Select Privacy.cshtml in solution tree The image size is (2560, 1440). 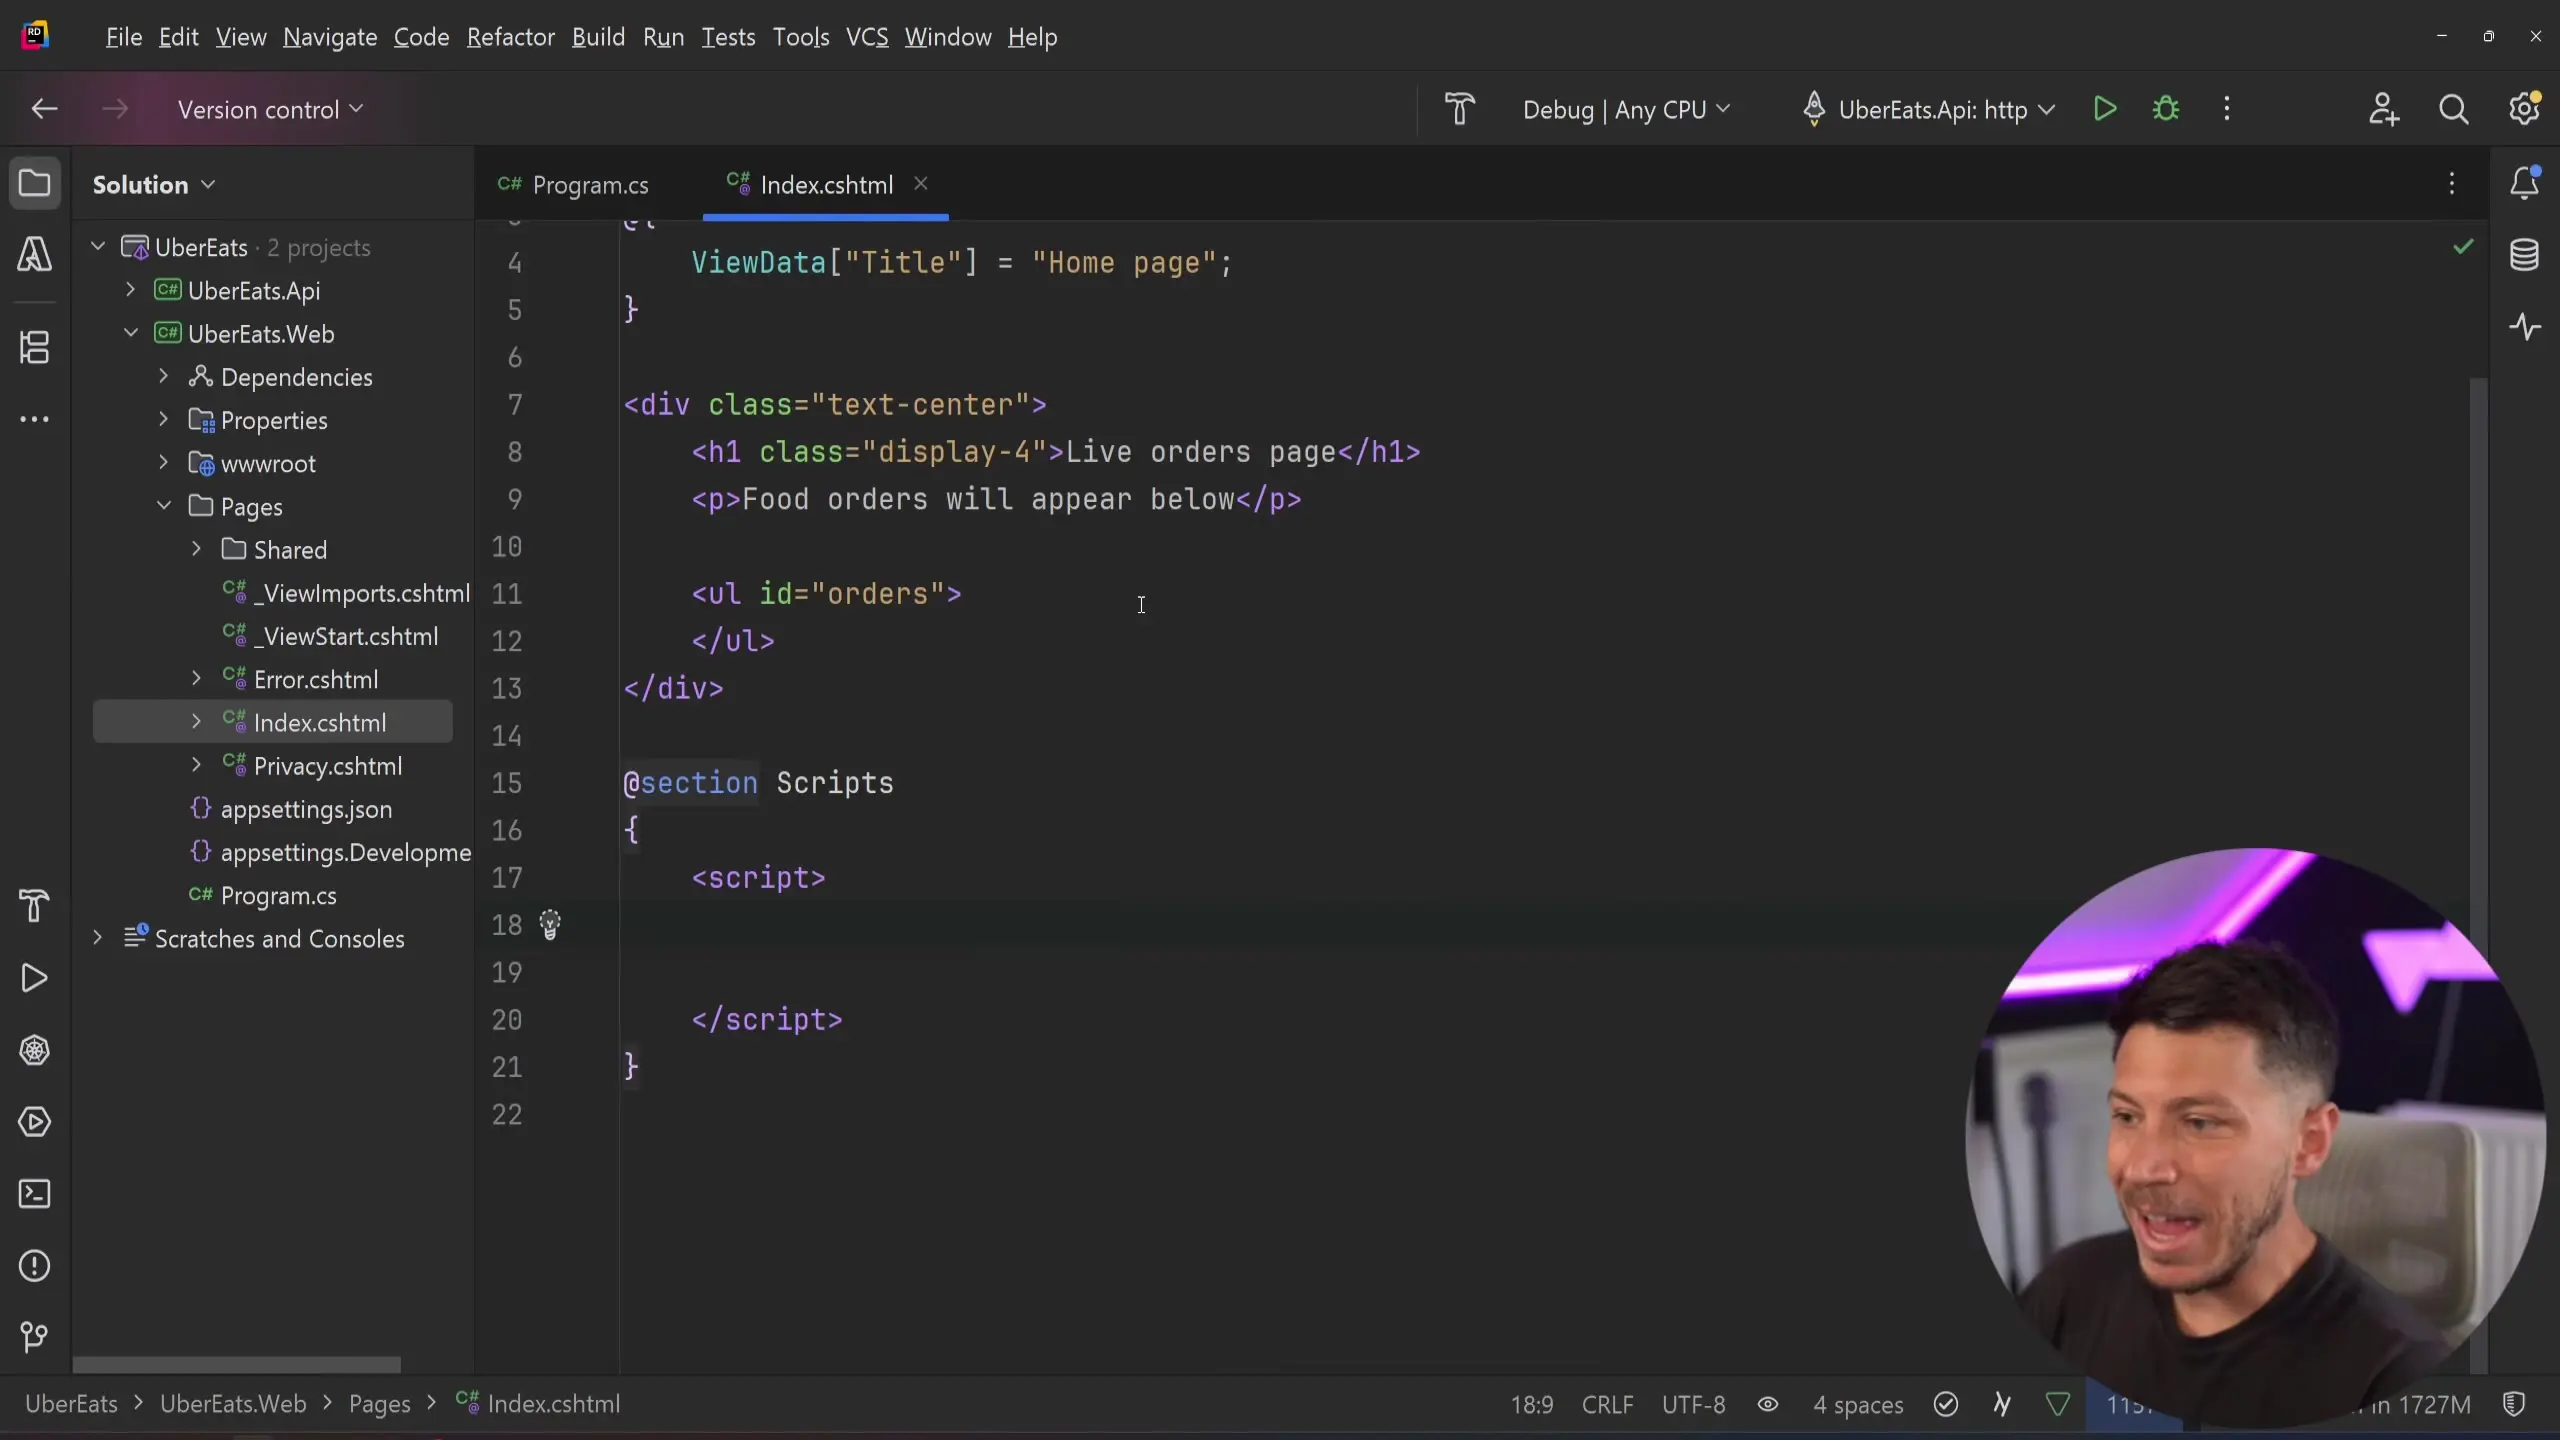(328, 766)
